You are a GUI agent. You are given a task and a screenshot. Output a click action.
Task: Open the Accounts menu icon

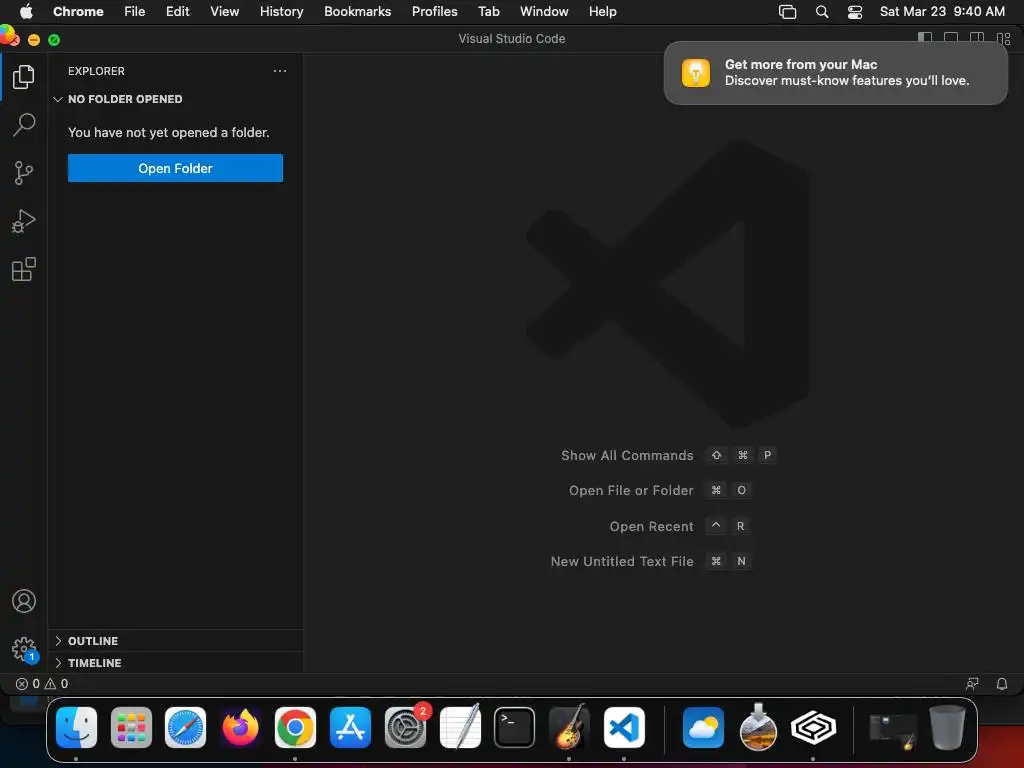24,601
